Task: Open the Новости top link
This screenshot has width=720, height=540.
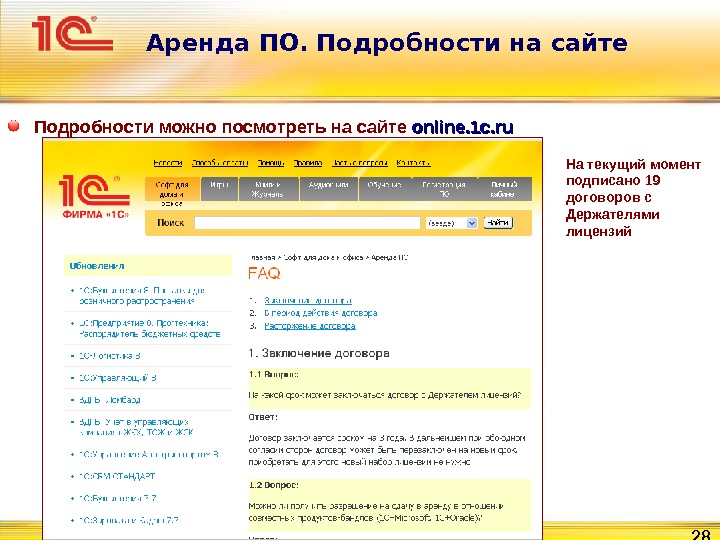Action: (x=168, y=163)
